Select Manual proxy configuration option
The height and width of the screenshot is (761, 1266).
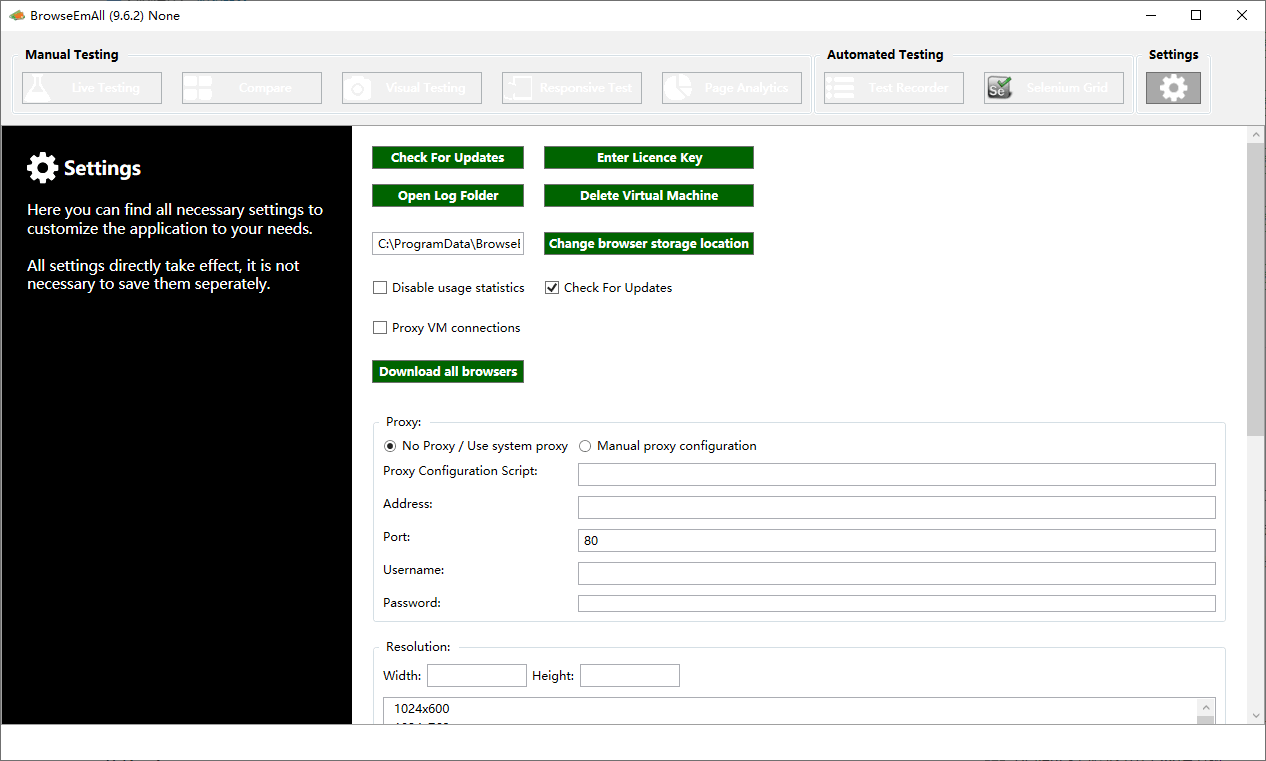pyautogui.click(x=585, y=446)
